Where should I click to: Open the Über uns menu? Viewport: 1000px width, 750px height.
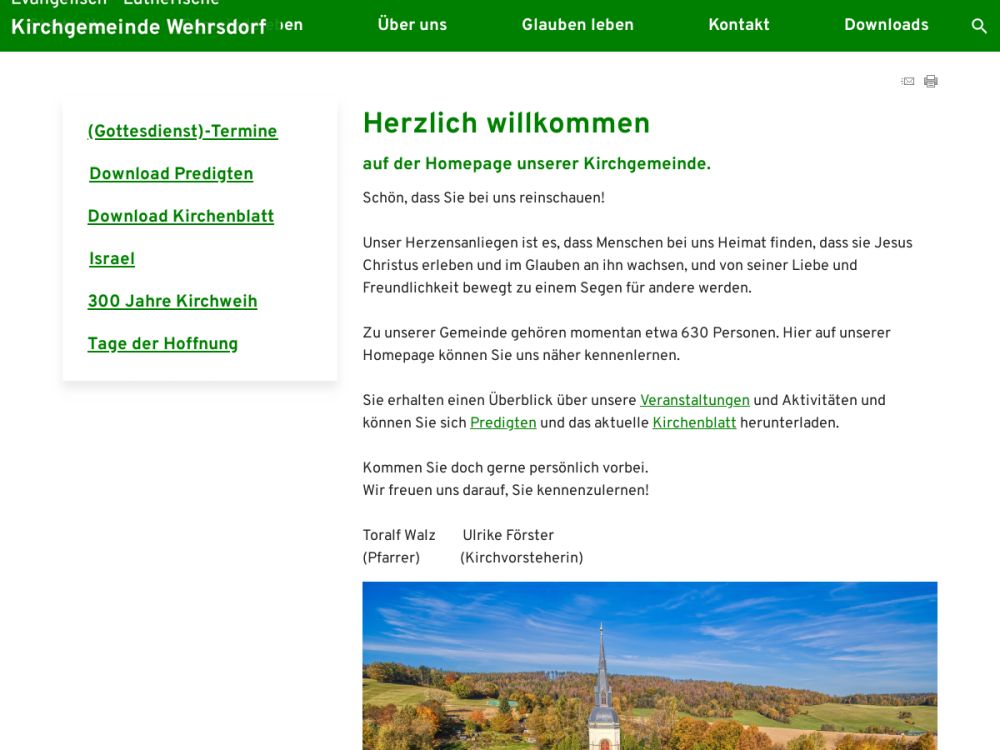[412, 25]
